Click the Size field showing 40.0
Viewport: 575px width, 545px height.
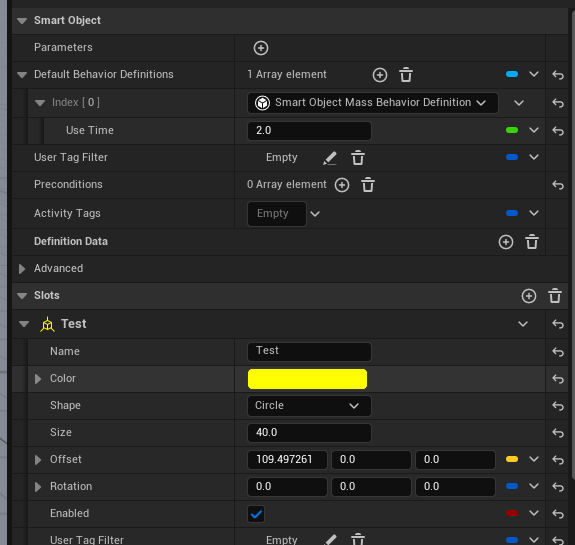(309, 433)
